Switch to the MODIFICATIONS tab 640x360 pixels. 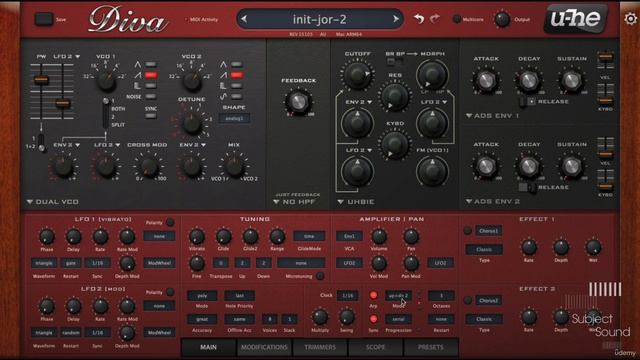point(264,347)
